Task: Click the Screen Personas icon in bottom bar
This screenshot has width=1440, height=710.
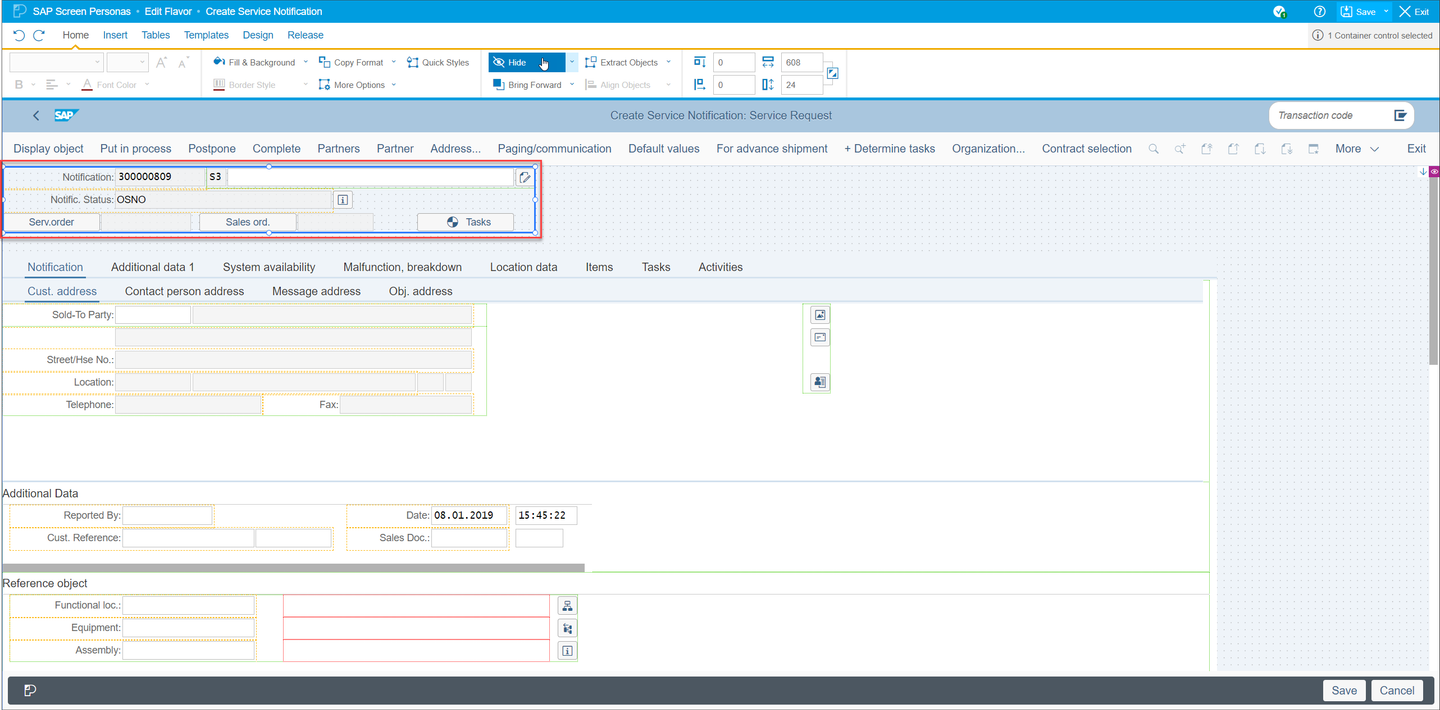Action: click(x=30, y=690)
